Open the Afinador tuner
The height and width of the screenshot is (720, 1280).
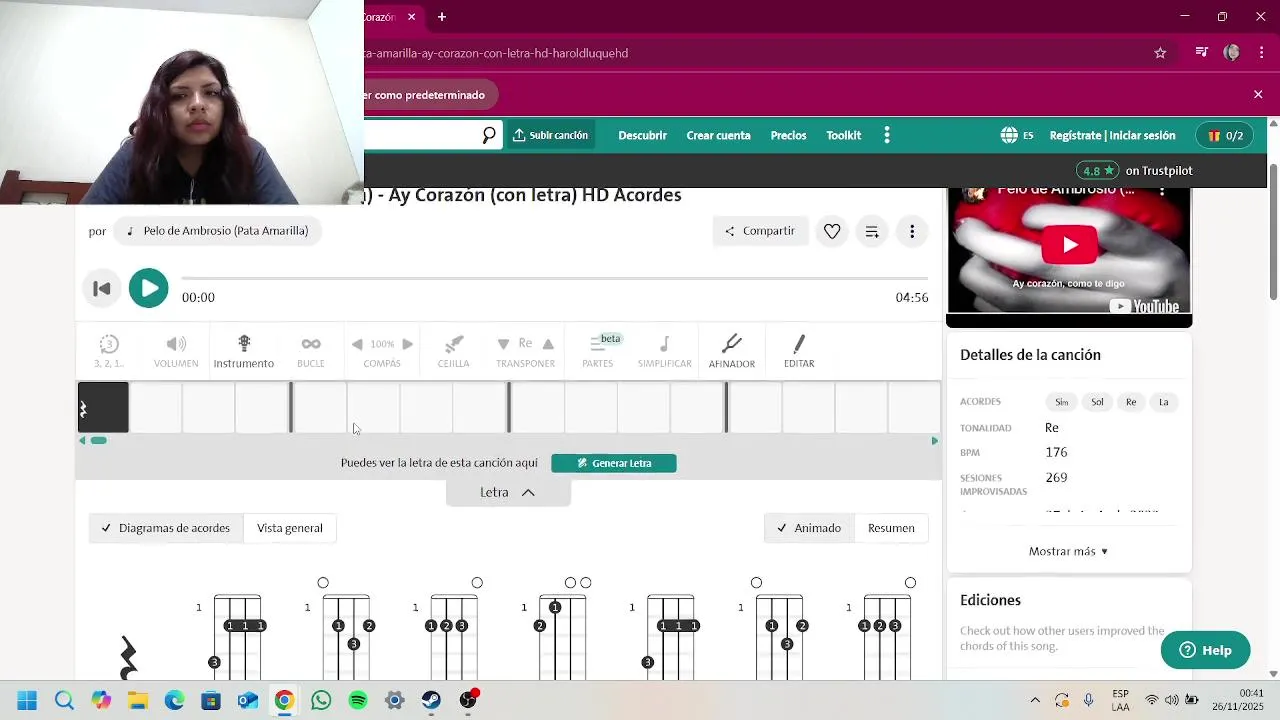pos(732,351)
